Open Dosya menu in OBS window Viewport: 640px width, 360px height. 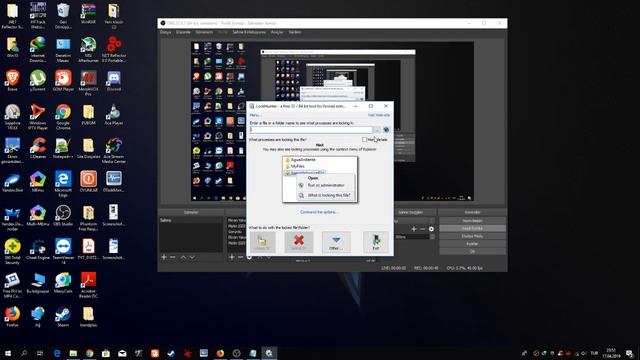165,32
